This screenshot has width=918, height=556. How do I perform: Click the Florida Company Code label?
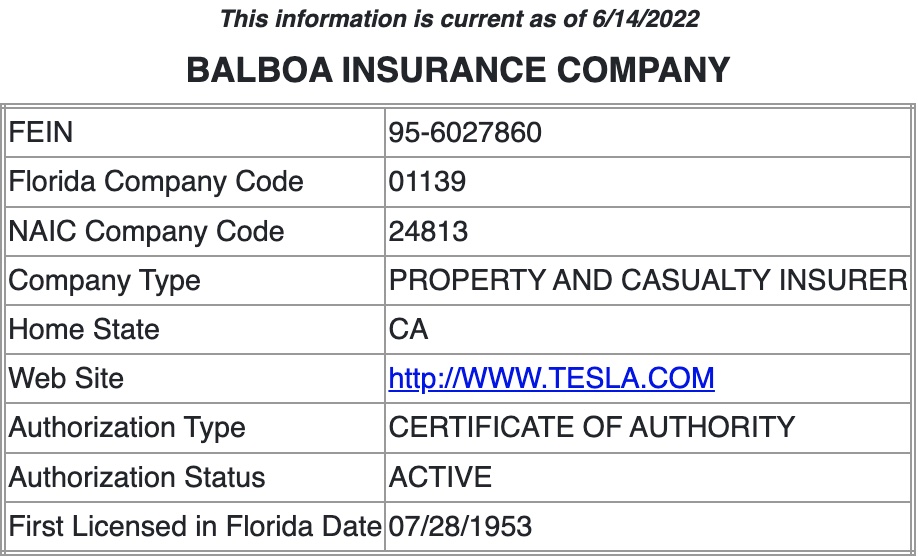click(x=156, y=181)
